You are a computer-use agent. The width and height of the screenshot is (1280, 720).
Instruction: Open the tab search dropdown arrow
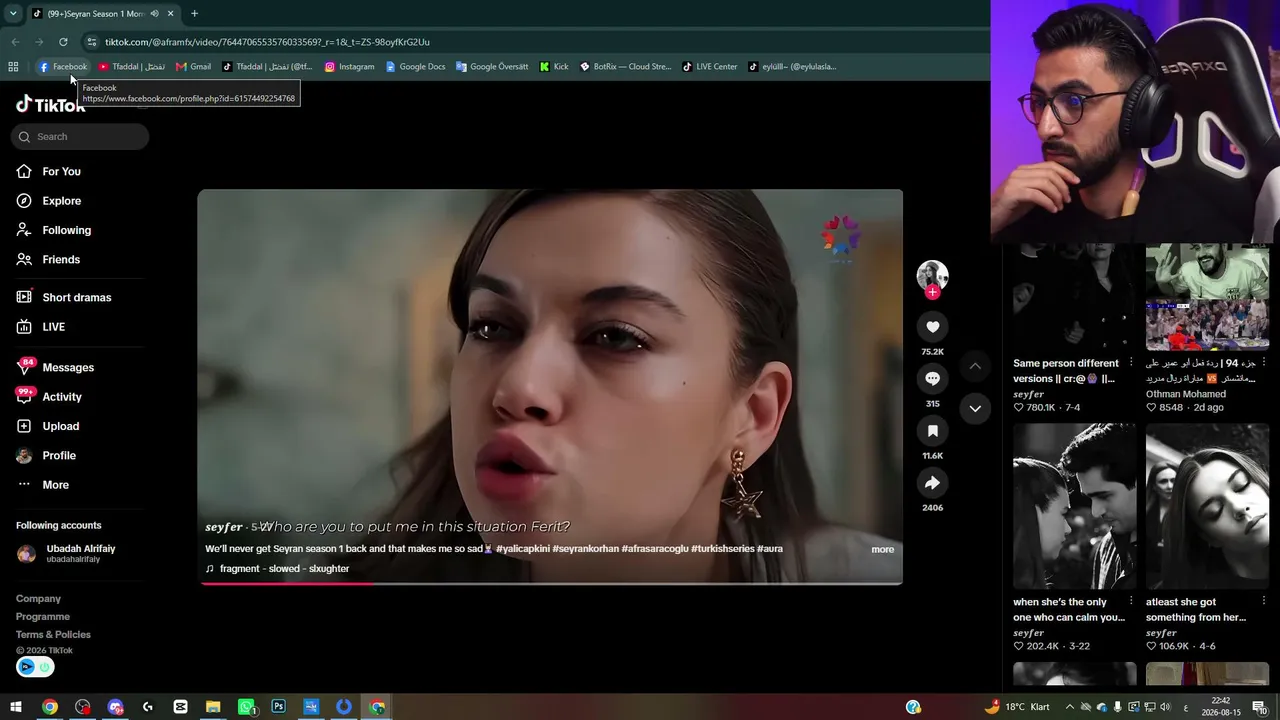[13, 14]
